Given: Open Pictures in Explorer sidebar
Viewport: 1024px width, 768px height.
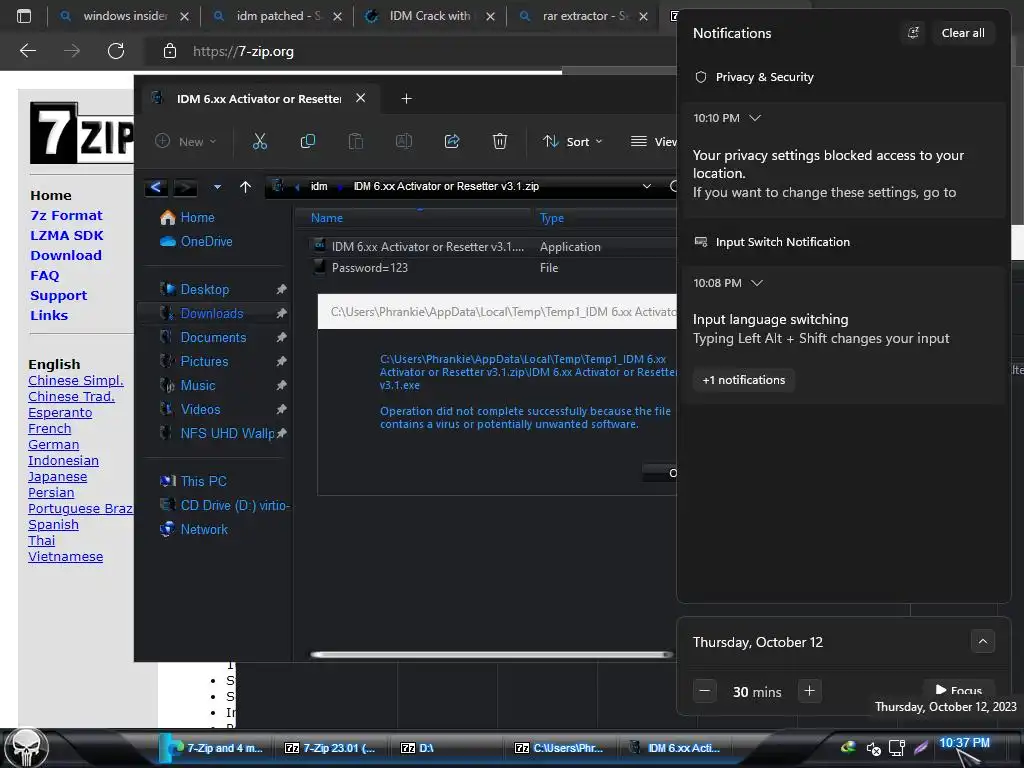Looking at the screenshot, I should 204,362.
